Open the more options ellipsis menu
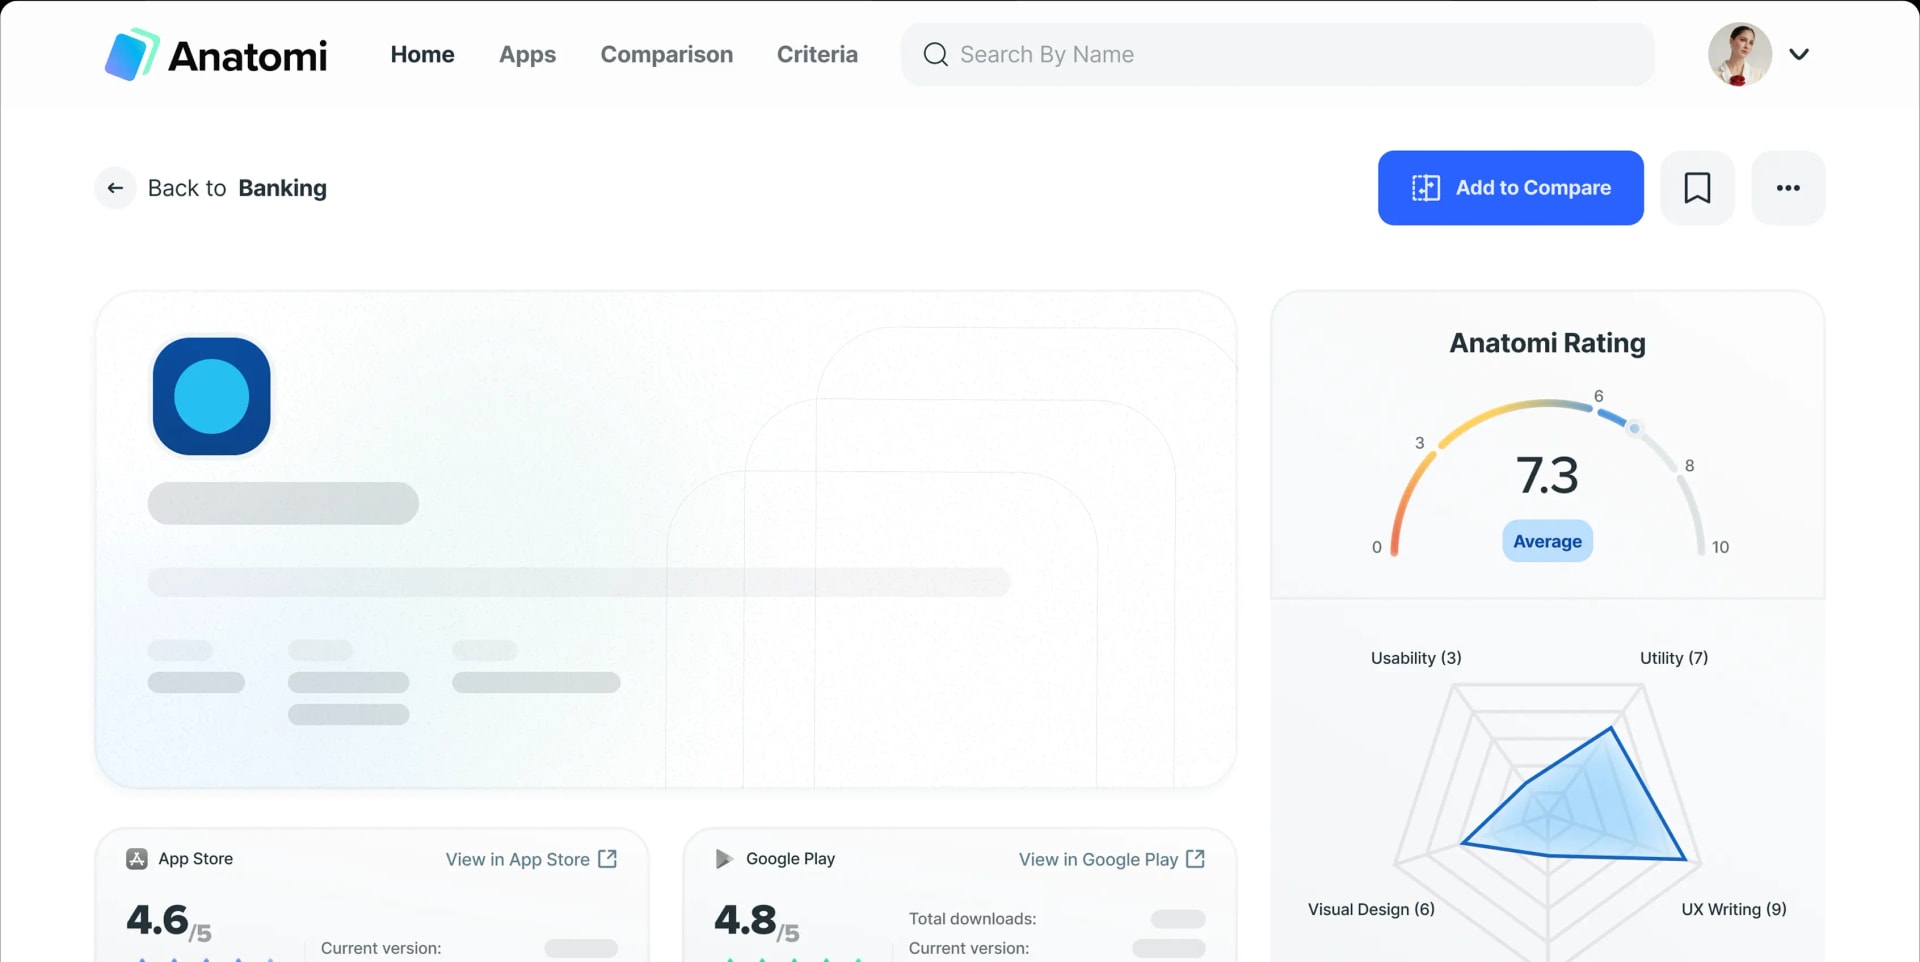 1788,187
